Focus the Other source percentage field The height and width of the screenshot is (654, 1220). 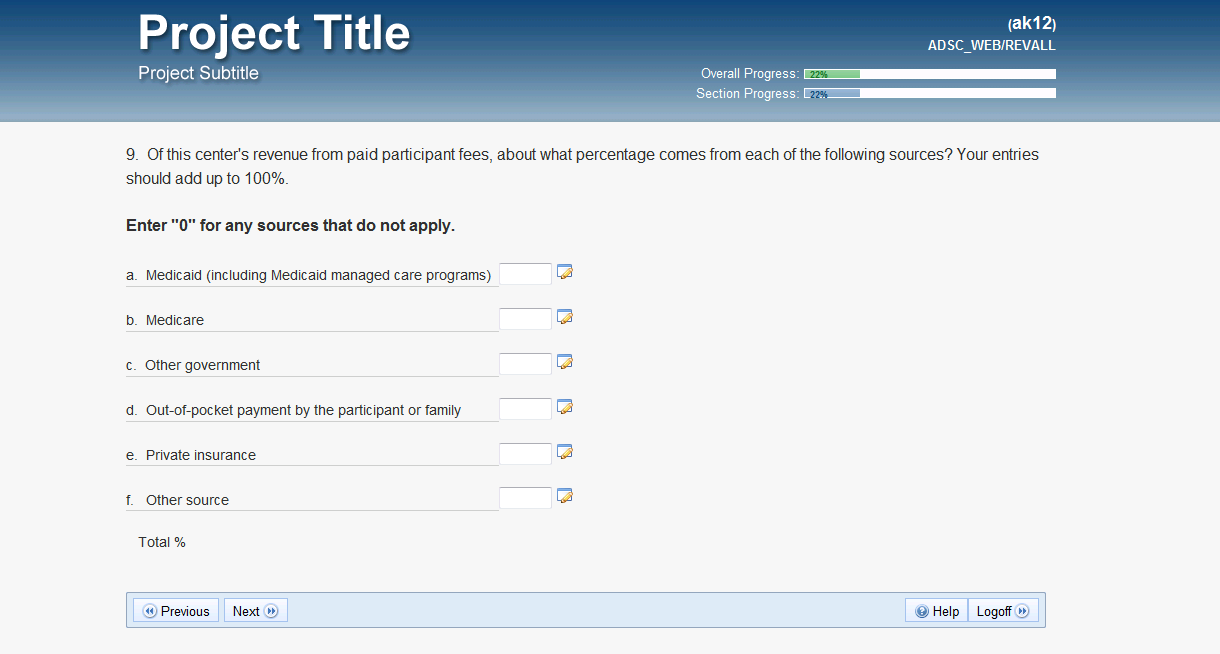[525, 498]
